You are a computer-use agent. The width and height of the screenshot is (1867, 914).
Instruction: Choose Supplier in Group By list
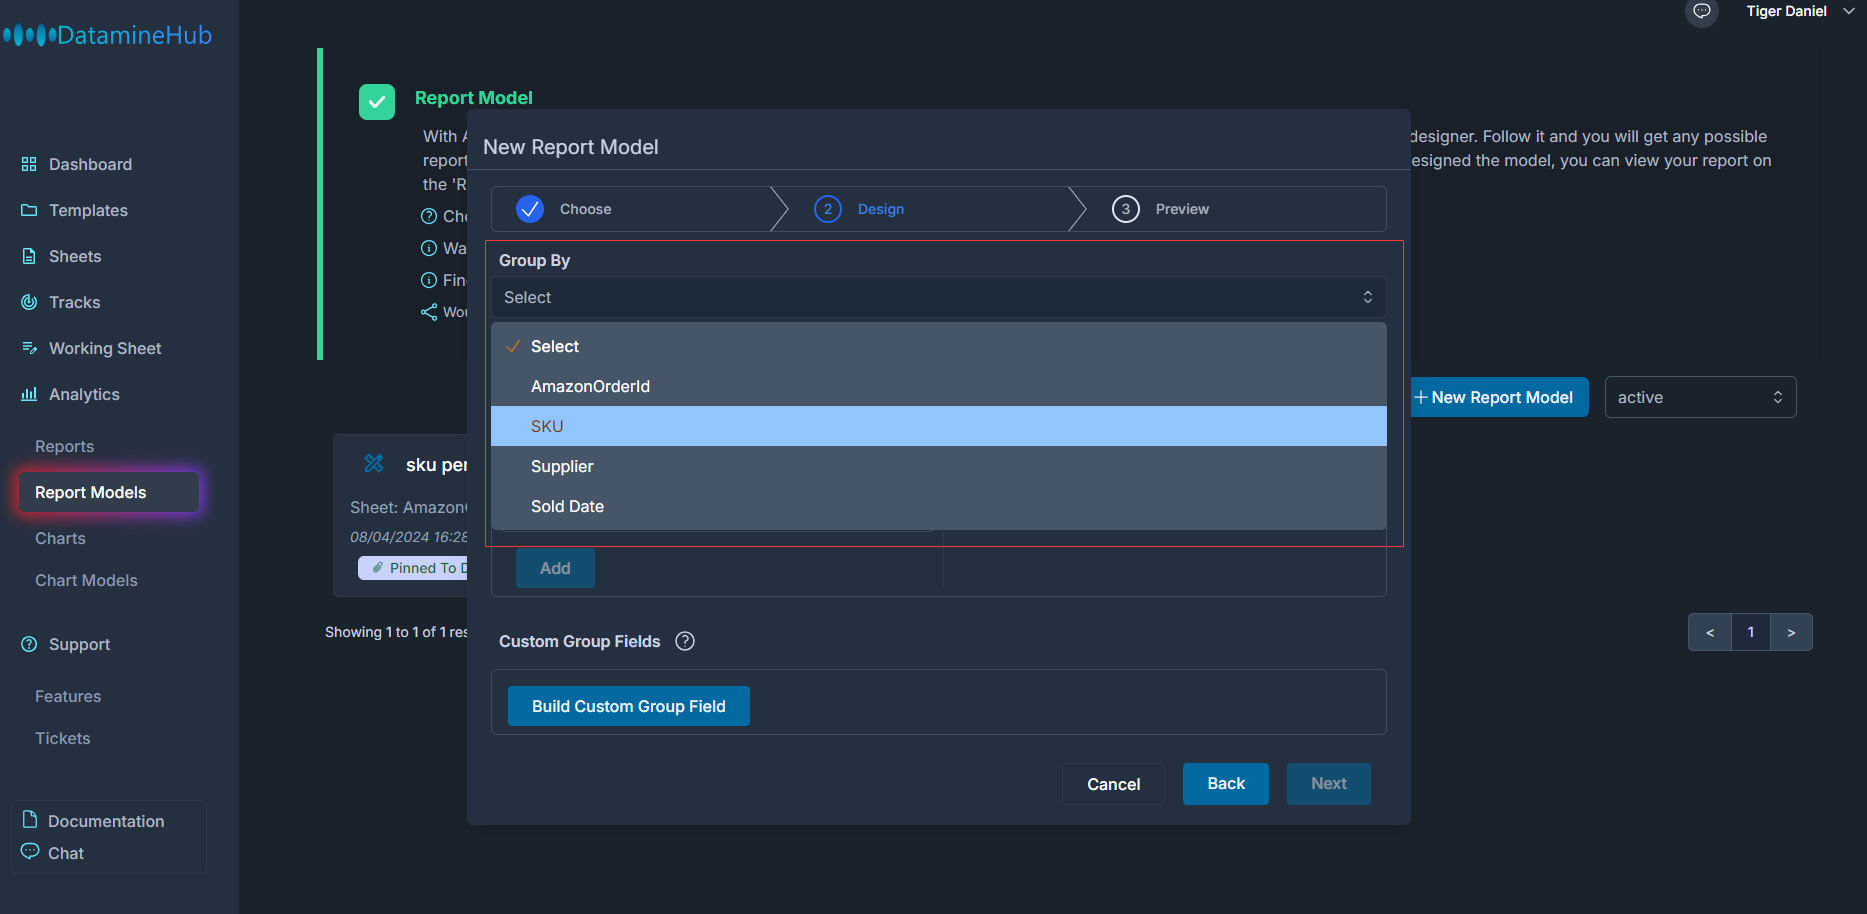click(938, 466)
